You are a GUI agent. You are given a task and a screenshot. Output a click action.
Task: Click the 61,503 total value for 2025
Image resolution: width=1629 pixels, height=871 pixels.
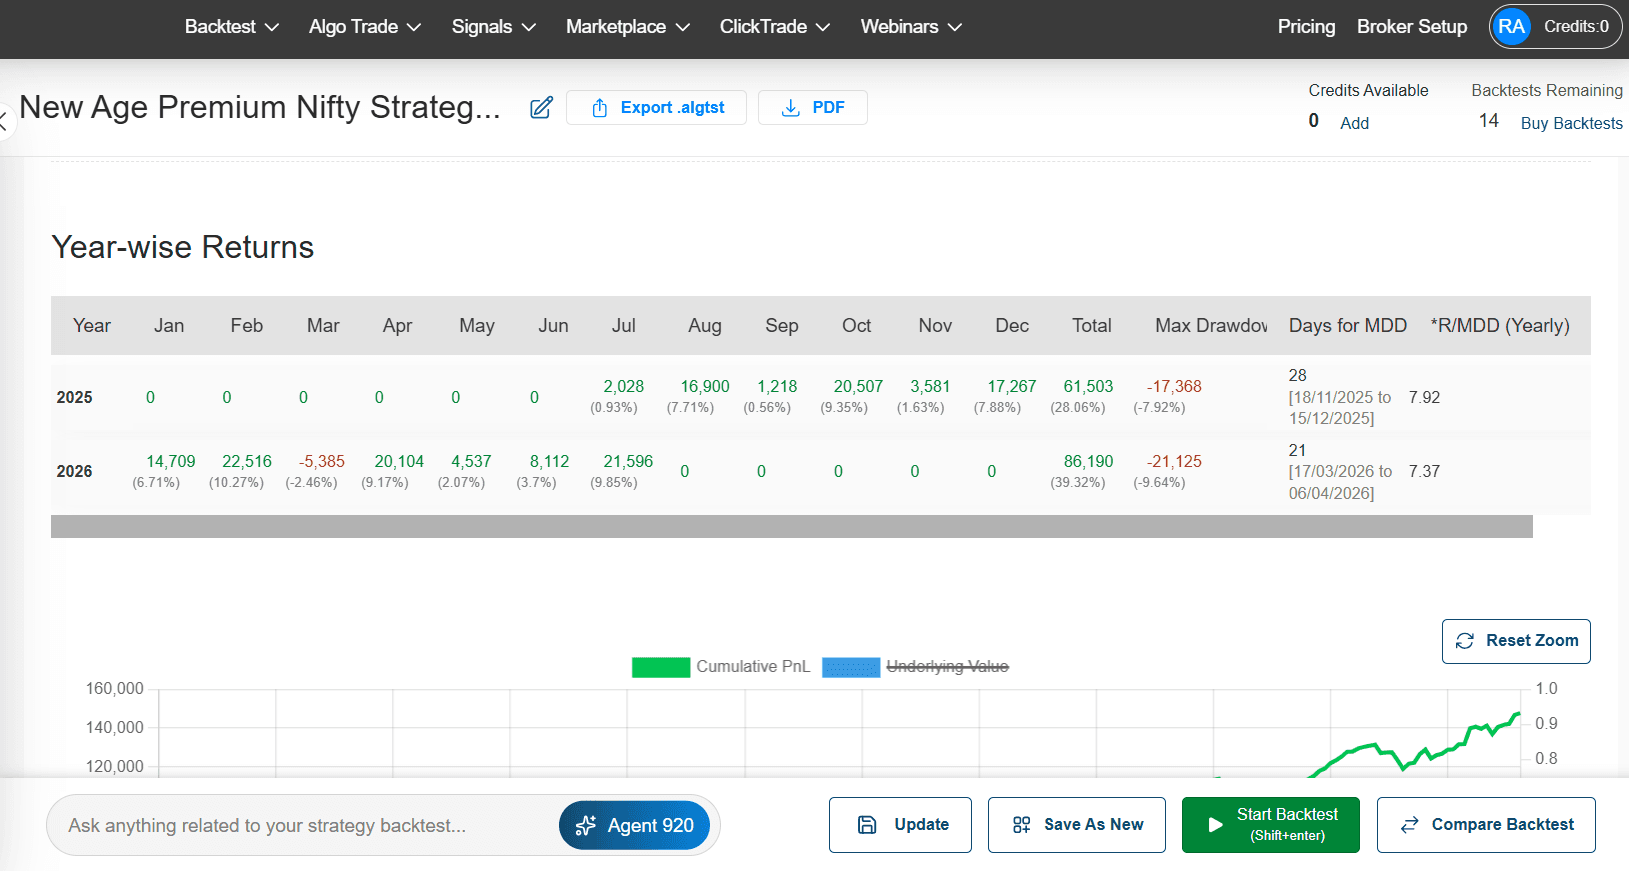coord(1088,387)
